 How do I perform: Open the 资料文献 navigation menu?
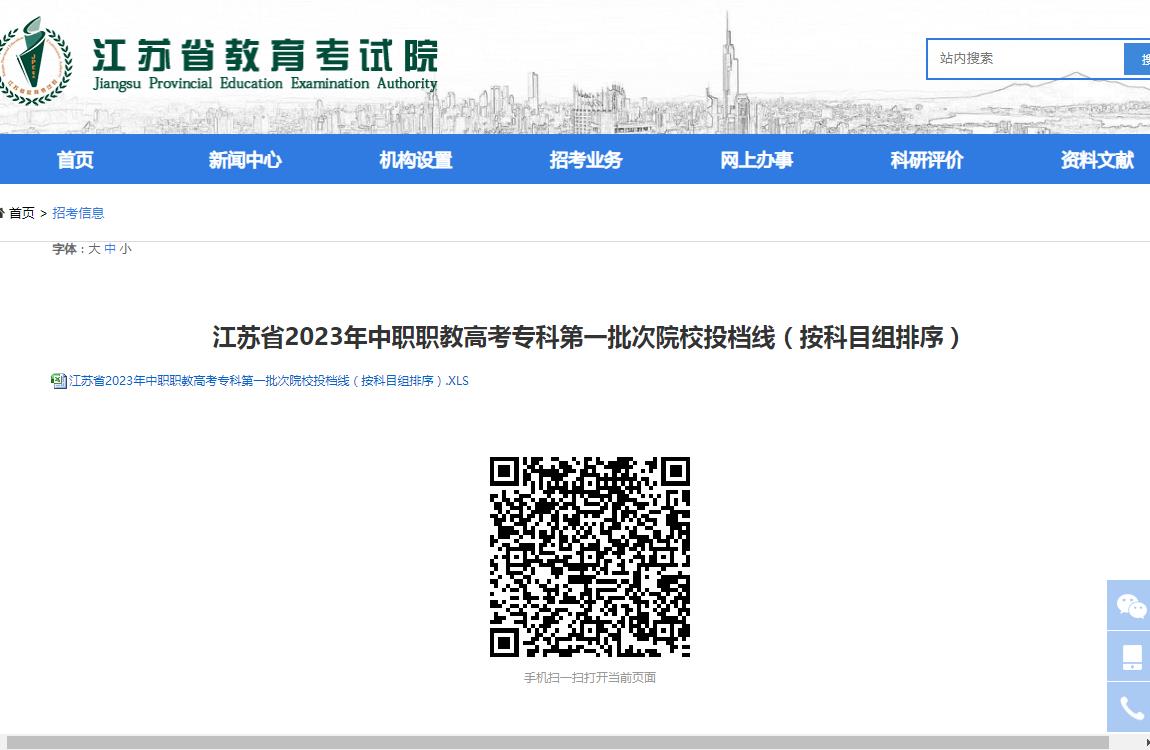pos(1097,160)
